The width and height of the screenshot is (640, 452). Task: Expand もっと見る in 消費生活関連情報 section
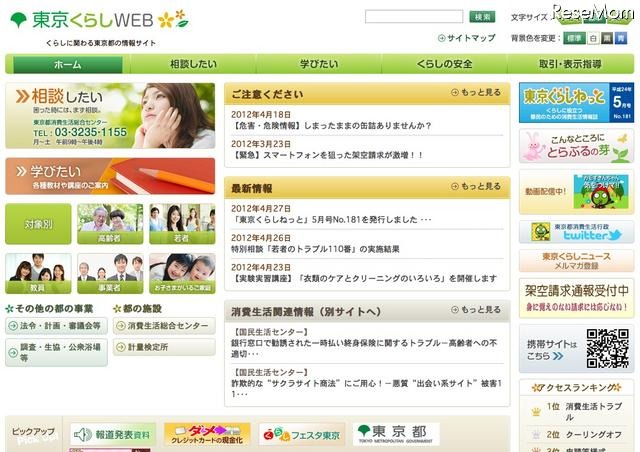(x=476, y=310)
